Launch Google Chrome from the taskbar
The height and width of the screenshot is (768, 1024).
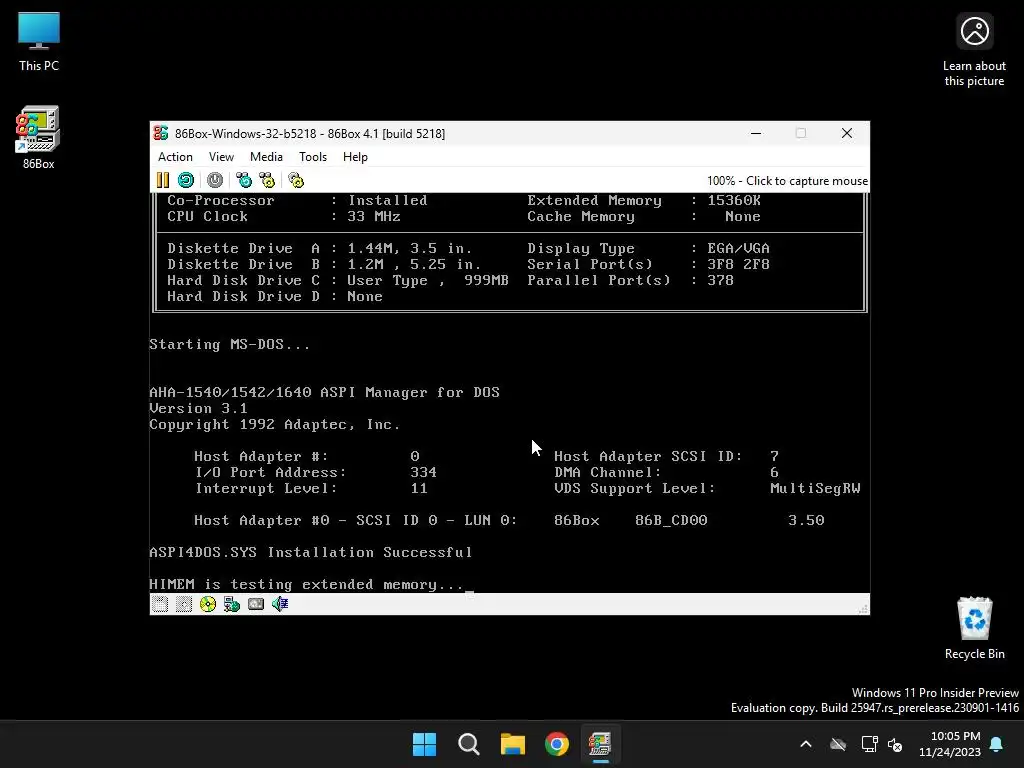[557, 744]
